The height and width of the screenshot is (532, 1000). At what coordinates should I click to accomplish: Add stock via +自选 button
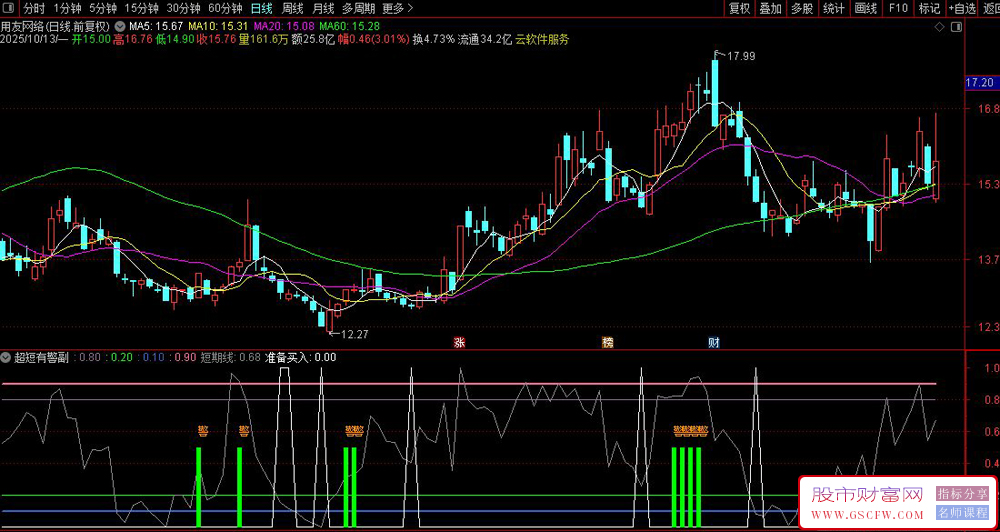(x=960, y=8)
